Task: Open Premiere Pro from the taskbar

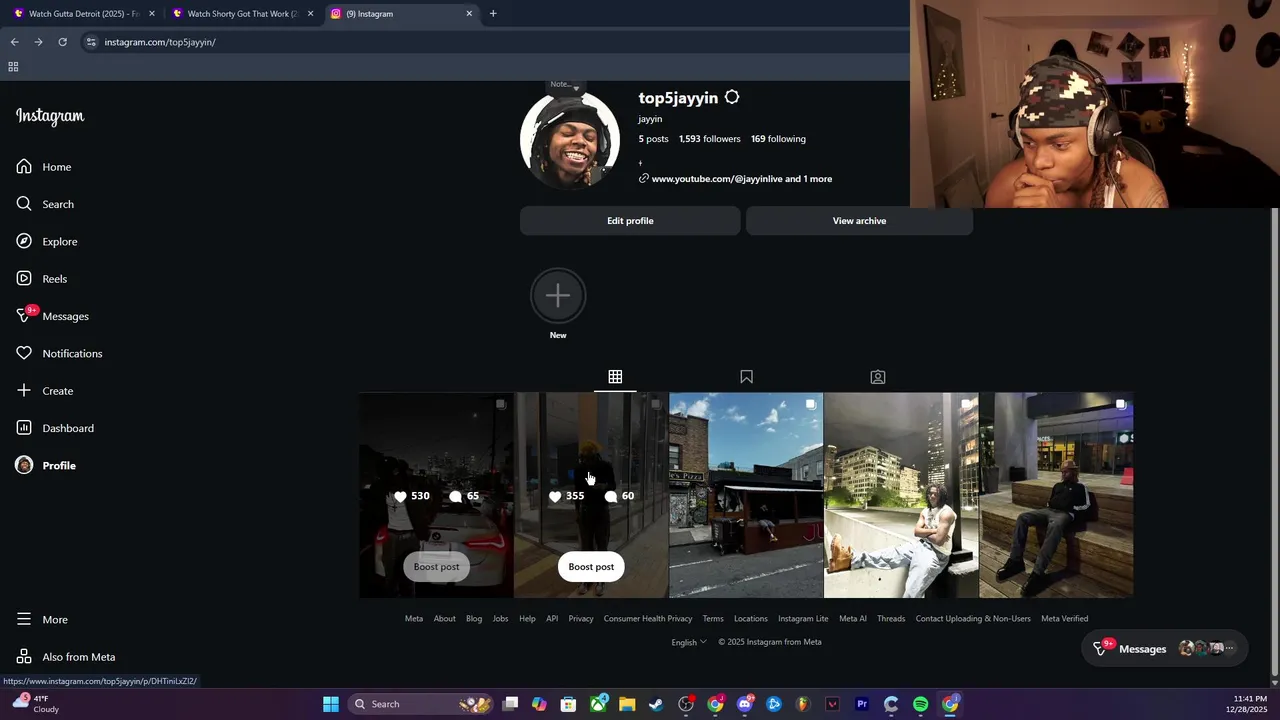Action: click(x=861, y=704)
